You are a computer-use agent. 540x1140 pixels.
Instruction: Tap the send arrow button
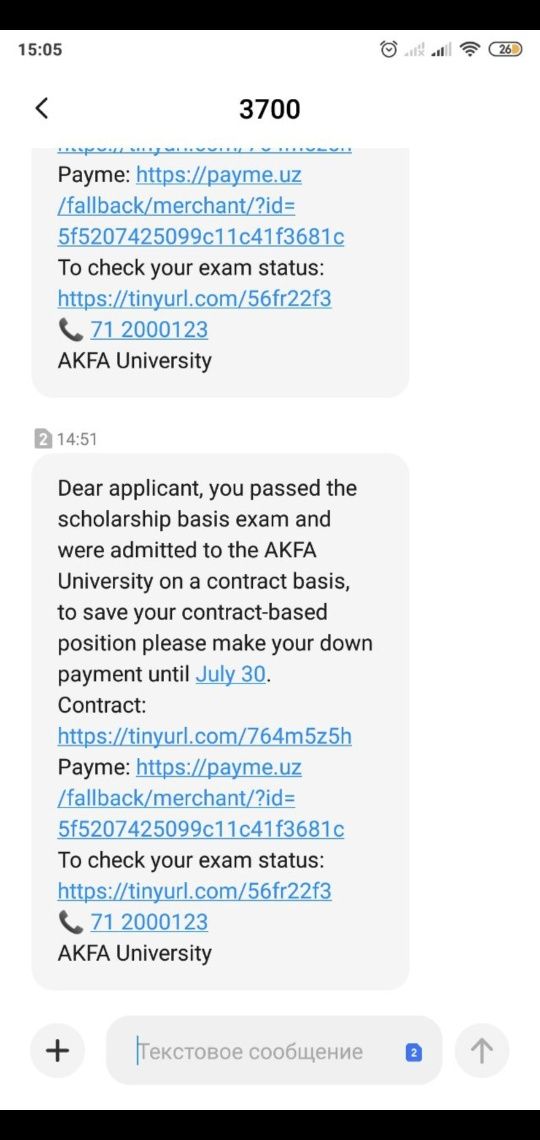(x=481, y=1051)
